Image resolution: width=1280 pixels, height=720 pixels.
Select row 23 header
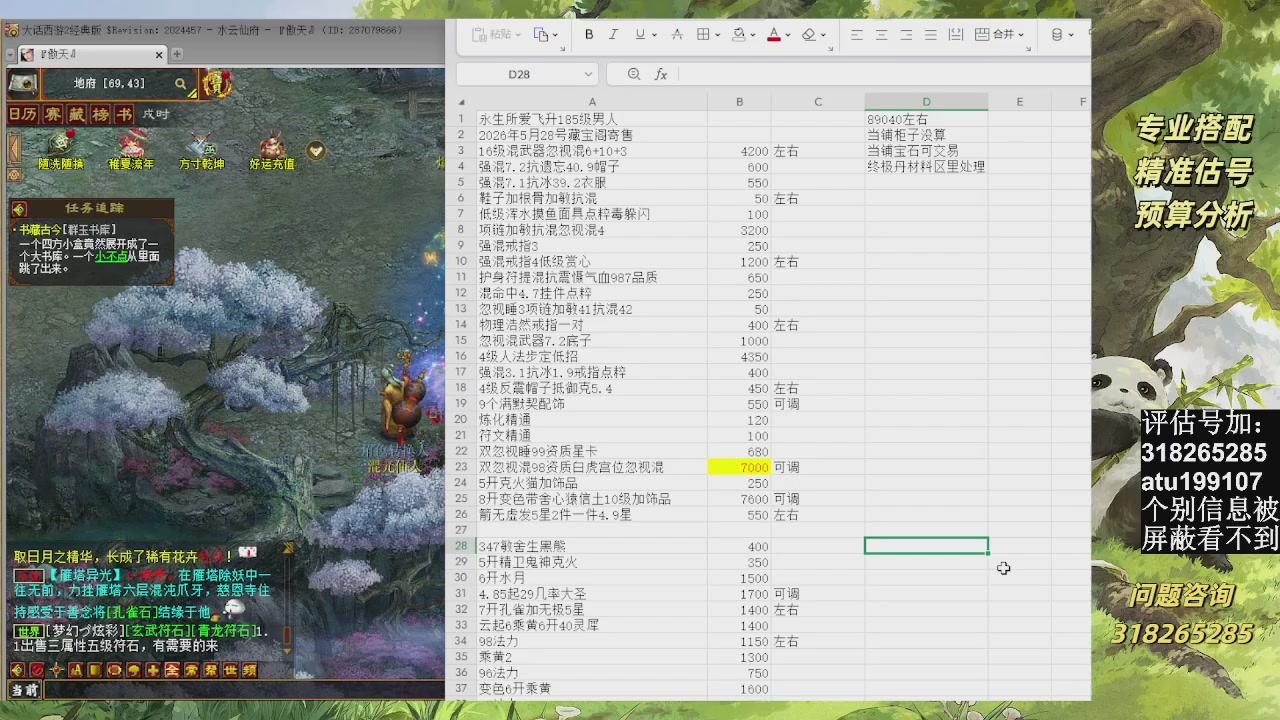point(461,467)
